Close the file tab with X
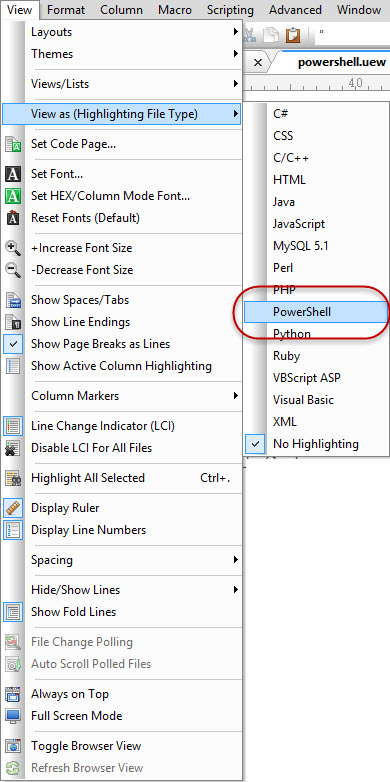This screenshot has width=390, height=782. 257,62
